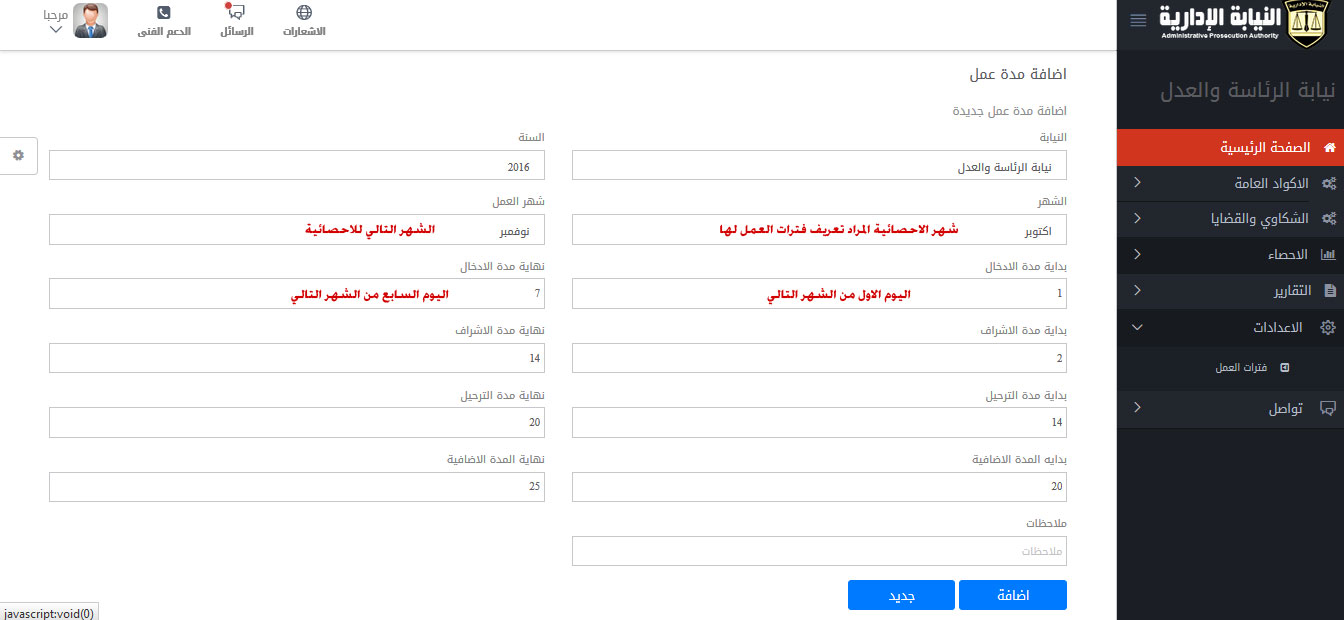The width and height of the screenshot is (1344, 620).
Task: Open the messages chat icon
Action: (x=236, y=14)
